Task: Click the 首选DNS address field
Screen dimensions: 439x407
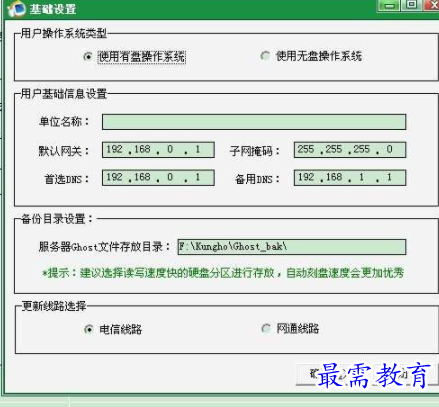Action: 158,178
